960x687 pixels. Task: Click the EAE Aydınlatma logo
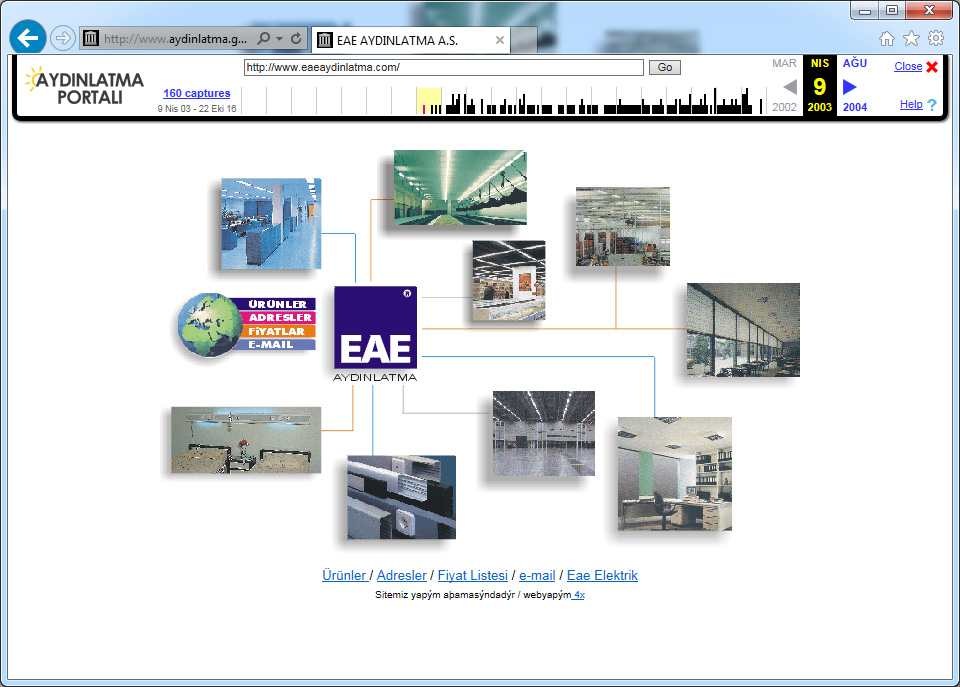click(375, 334)
